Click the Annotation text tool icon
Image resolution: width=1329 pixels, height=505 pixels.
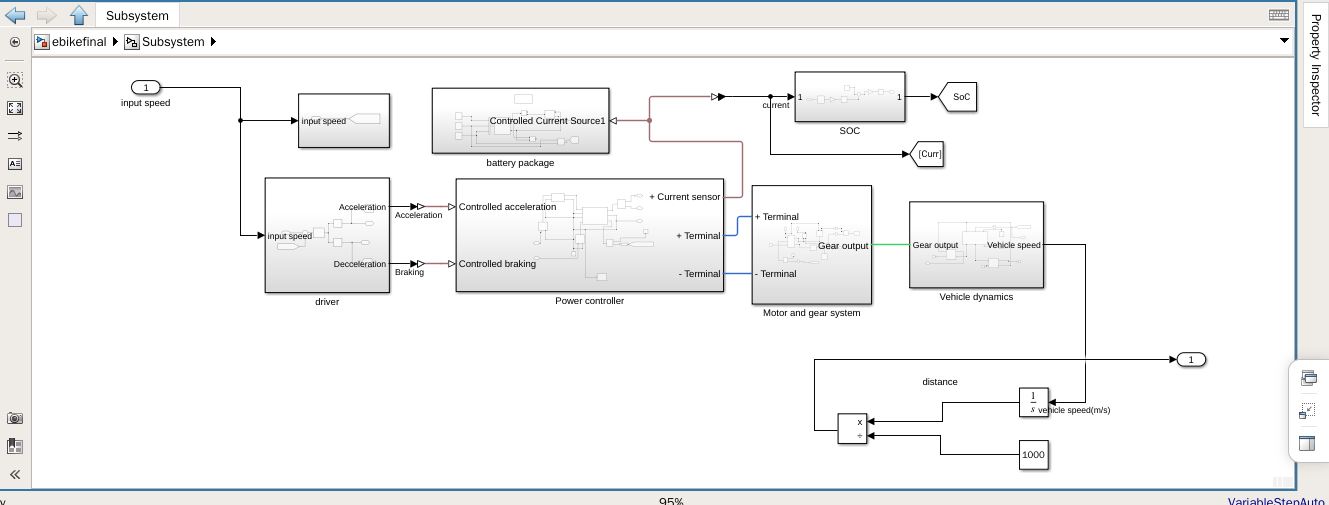point(15,164)
